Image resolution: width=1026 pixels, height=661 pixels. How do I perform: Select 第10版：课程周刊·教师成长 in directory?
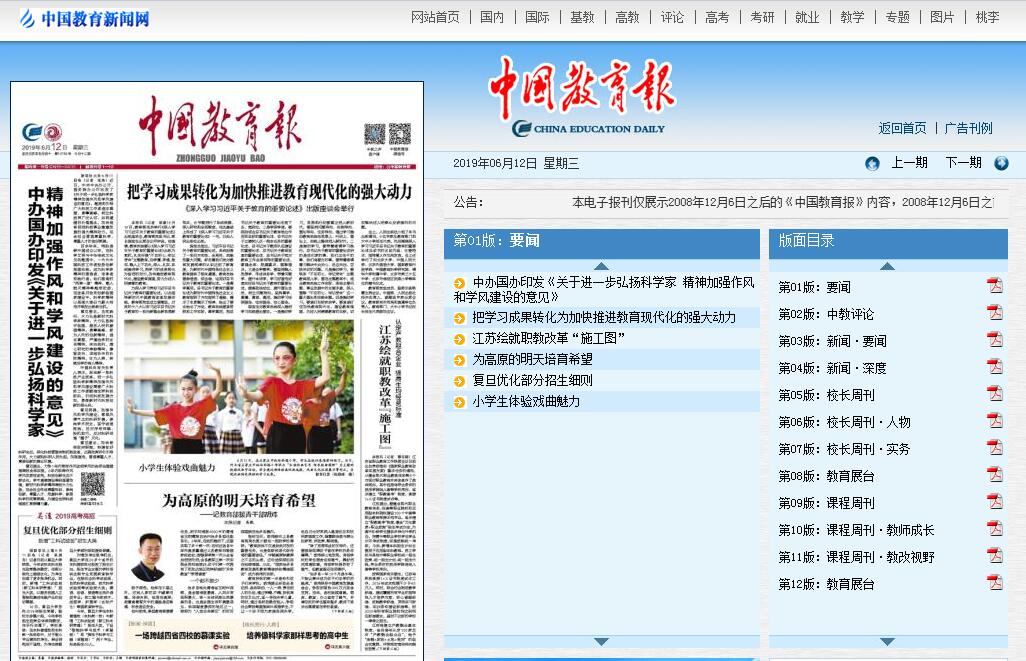[857, 530]
